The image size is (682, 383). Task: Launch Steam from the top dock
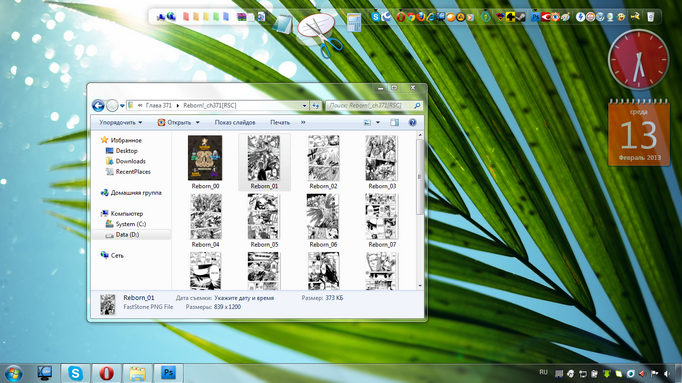pyautogui.click(x=520, y=17)
